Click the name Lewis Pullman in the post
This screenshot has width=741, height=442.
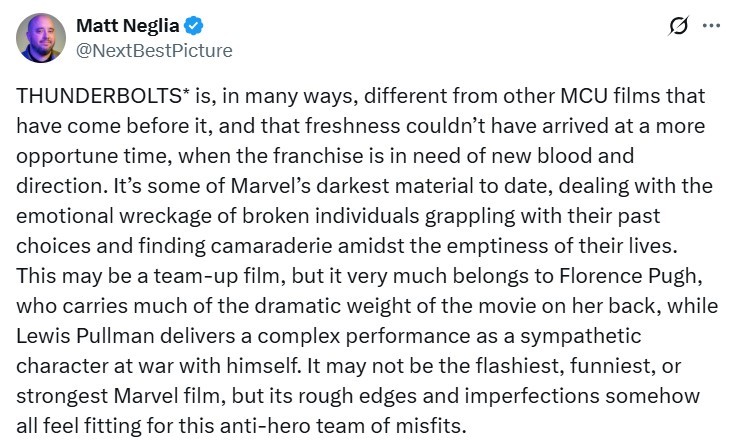[86, 336]
